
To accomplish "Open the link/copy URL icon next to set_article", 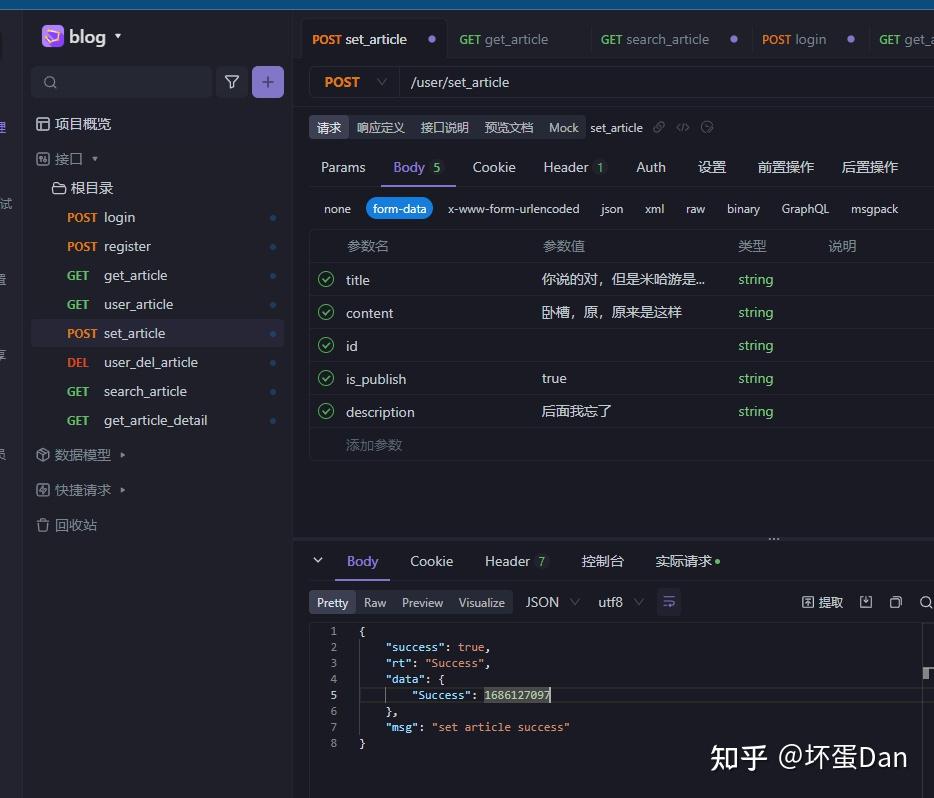I will (x=659, y=127).
